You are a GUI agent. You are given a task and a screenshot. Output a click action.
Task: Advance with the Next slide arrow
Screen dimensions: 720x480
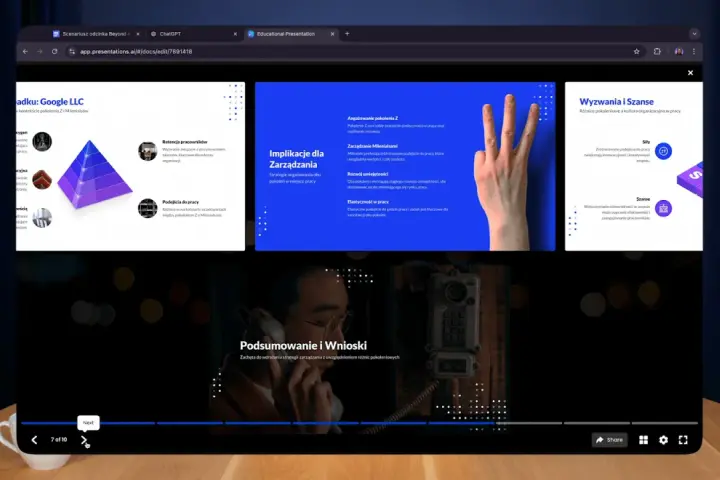pyautogui.click(x=84, y=440)
